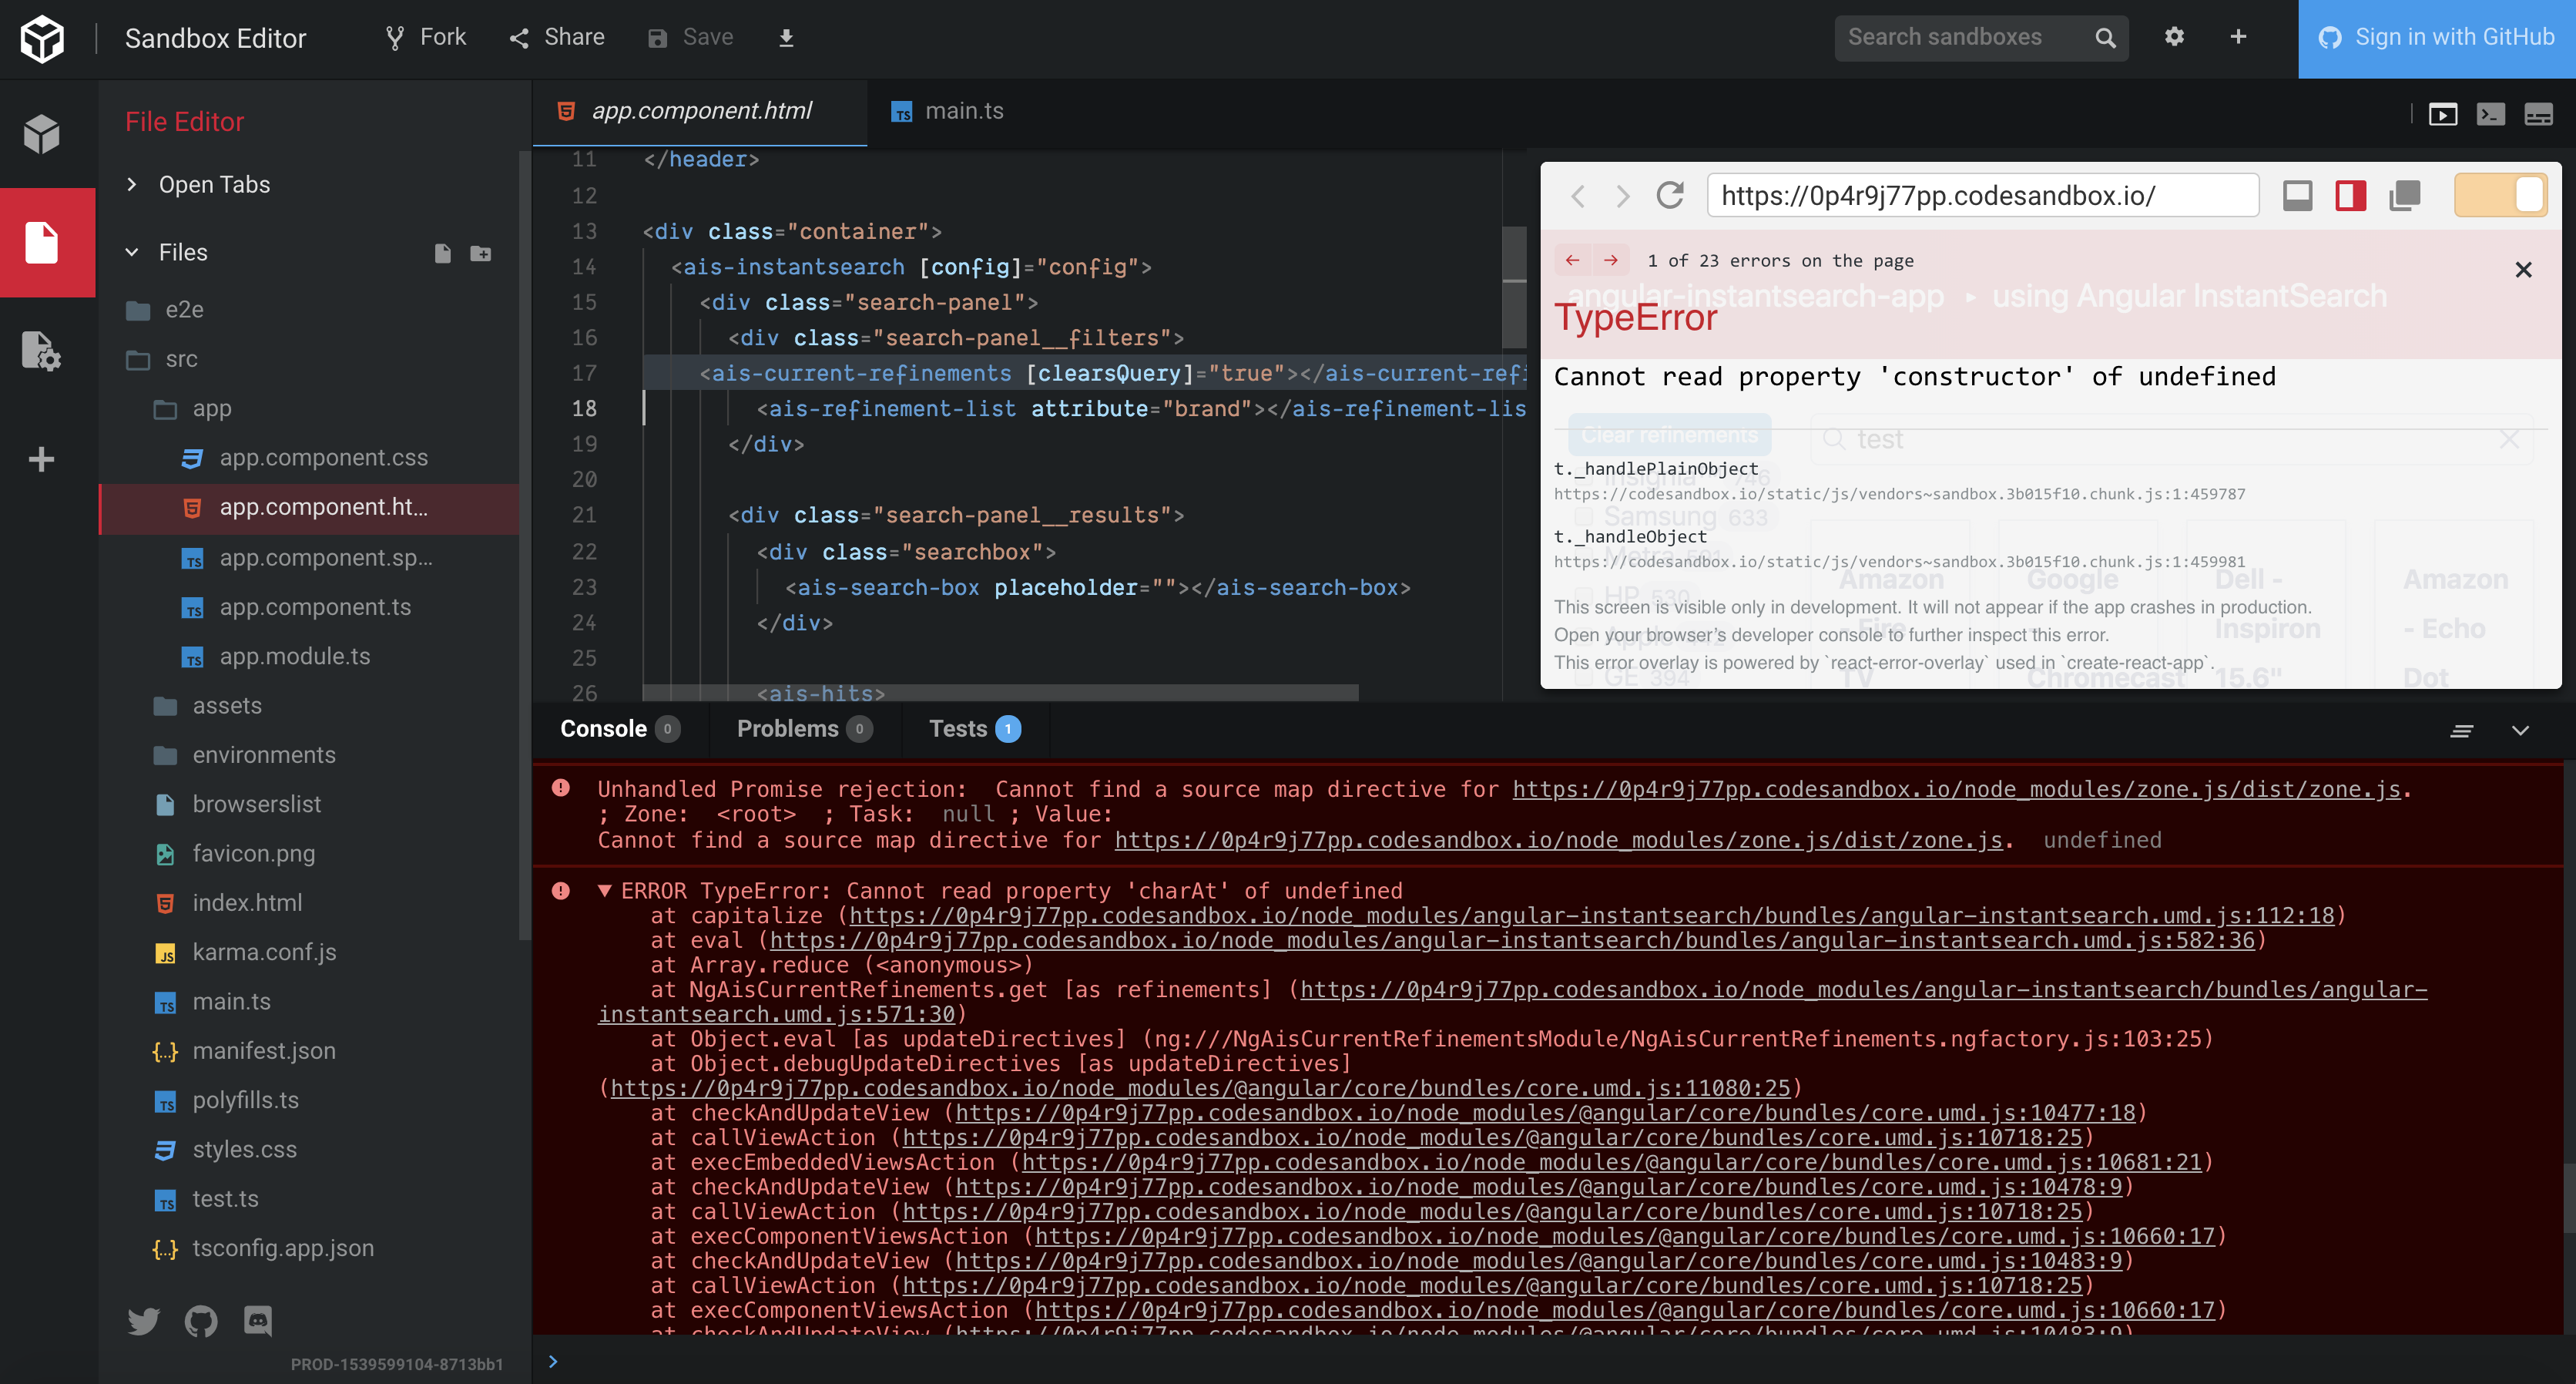Enable vertical split preview layout
The height and width of the screenshot is (1384, 2576).
pyautogui.click(x=2350, y=196)
